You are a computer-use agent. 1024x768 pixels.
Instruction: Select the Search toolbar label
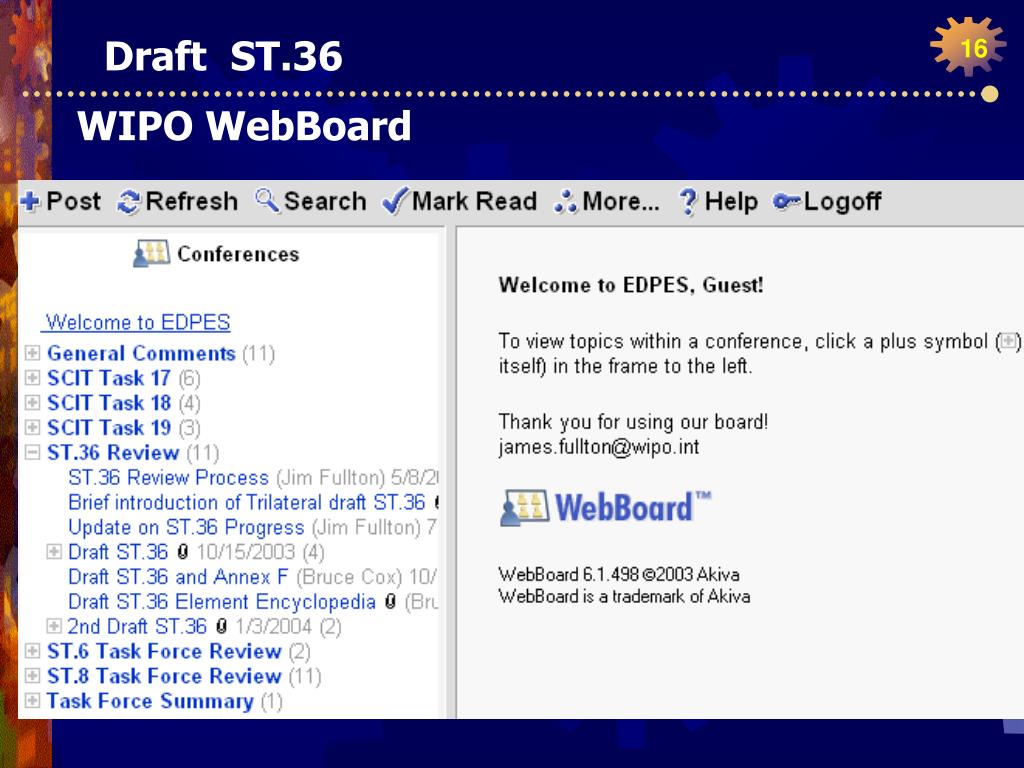pos(325,201)
